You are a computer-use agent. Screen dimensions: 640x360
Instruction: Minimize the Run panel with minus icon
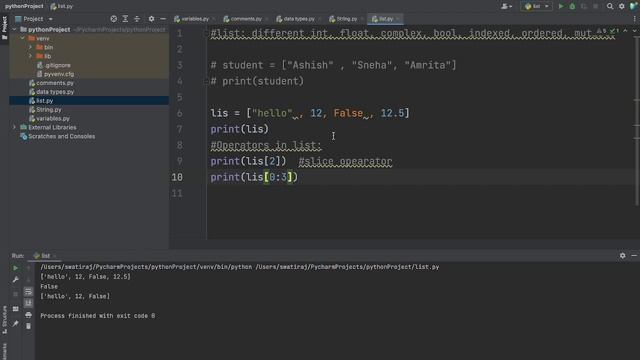point(634,256)
